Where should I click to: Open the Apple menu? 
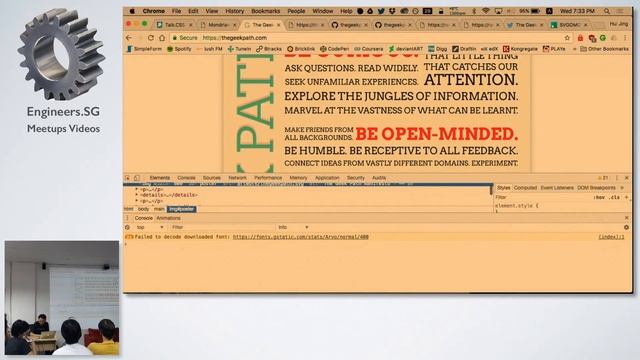pos(132,11)
